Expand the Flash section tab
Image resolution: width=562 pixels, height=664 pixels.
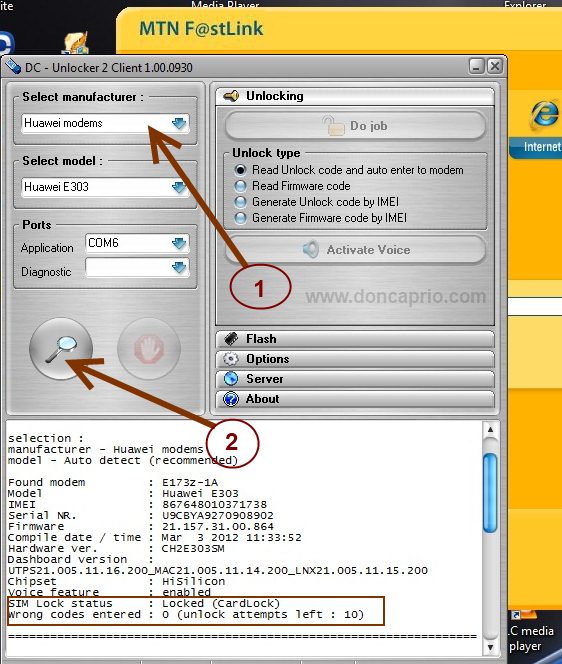355,339
